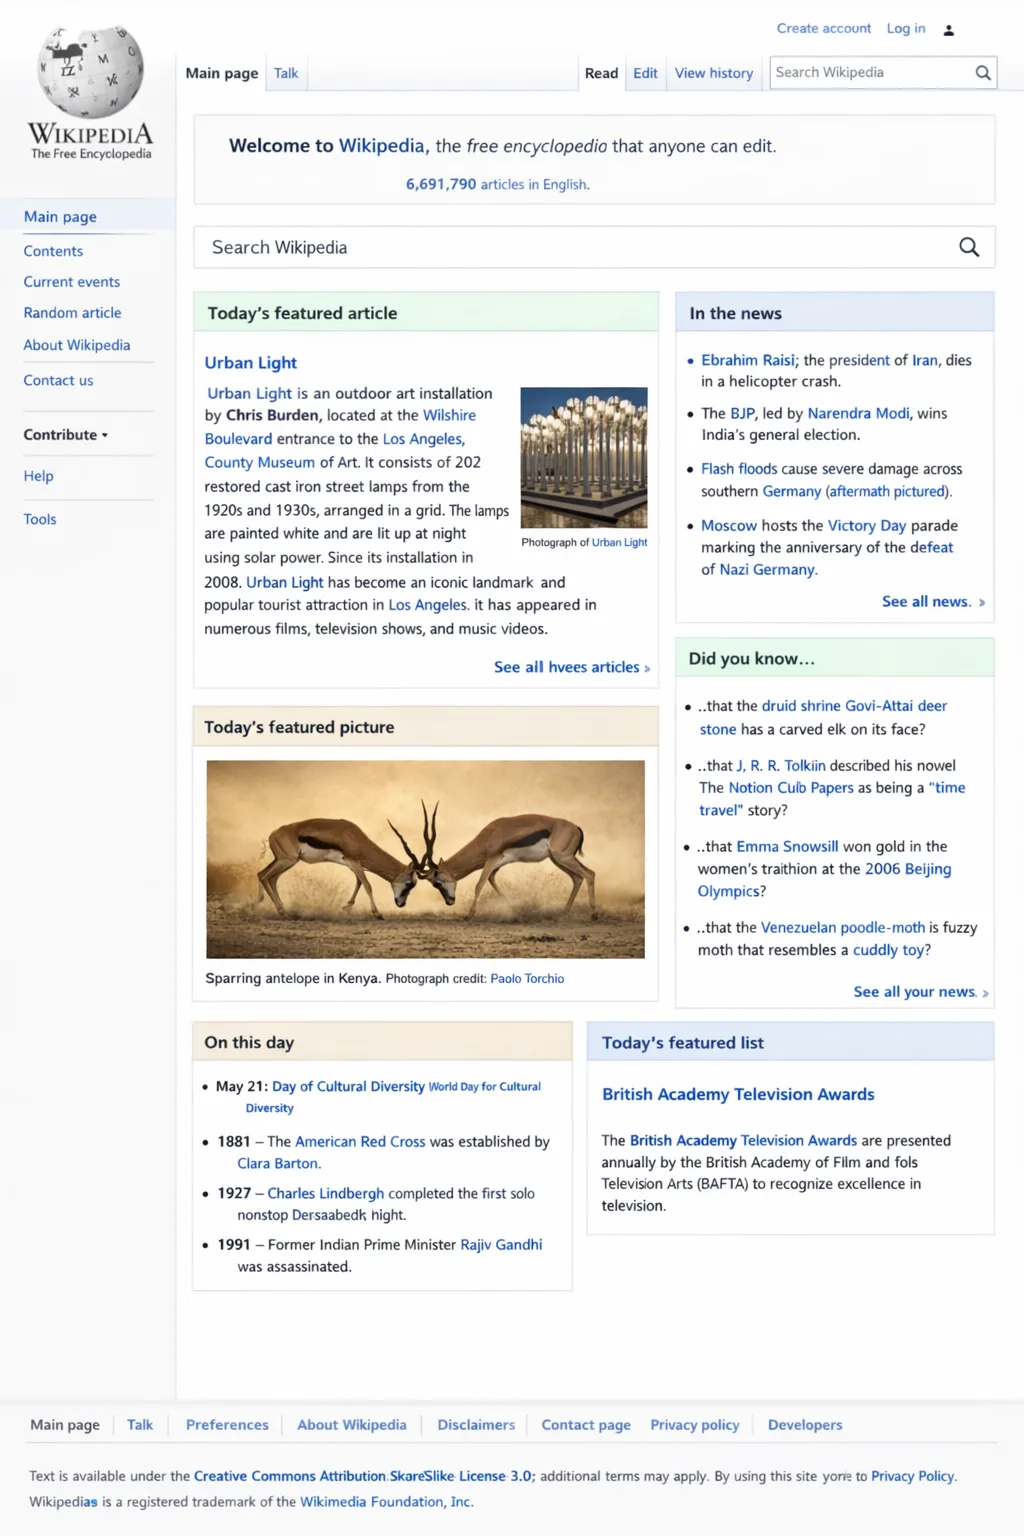Open the Rajiv Gandhi link
The width and height of the screenshot is (1024, 1536).
point(501,1244)
